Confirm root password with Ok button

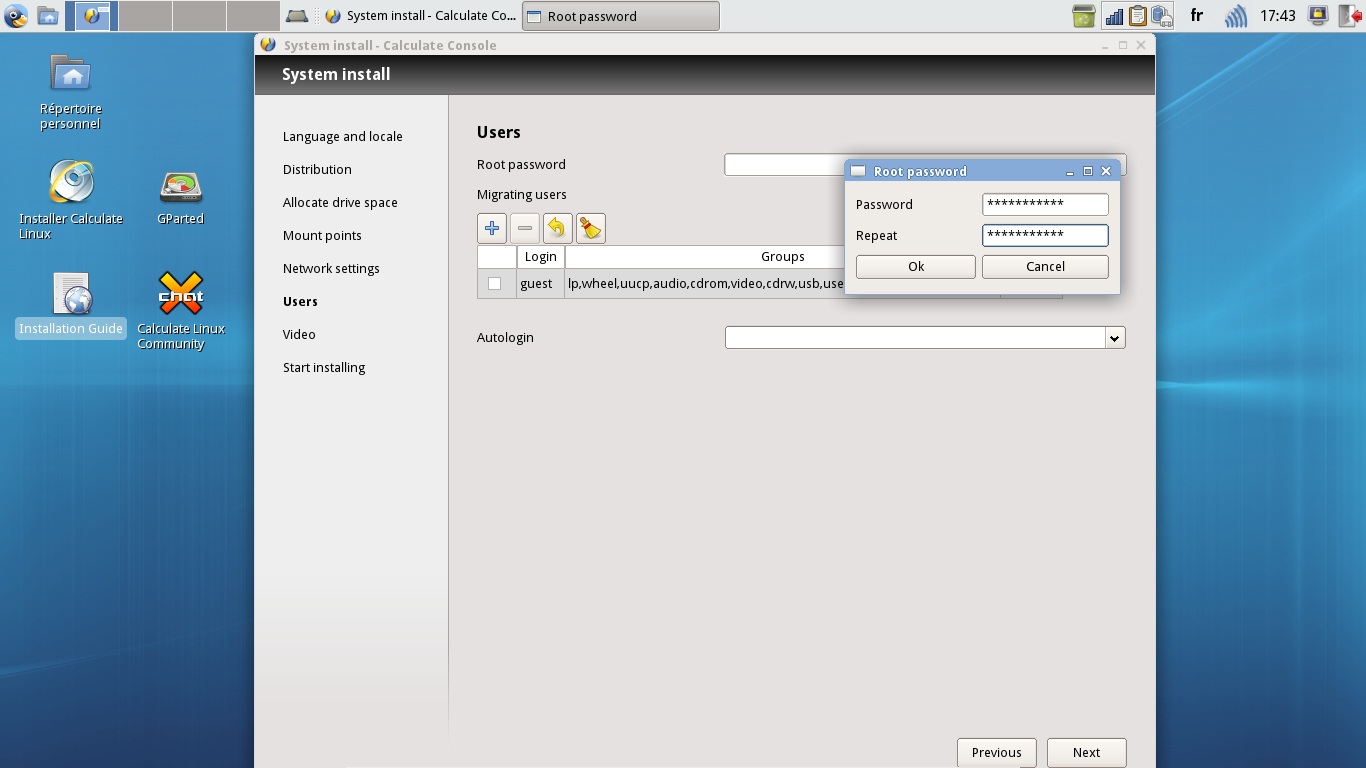[x=916, y=267]
